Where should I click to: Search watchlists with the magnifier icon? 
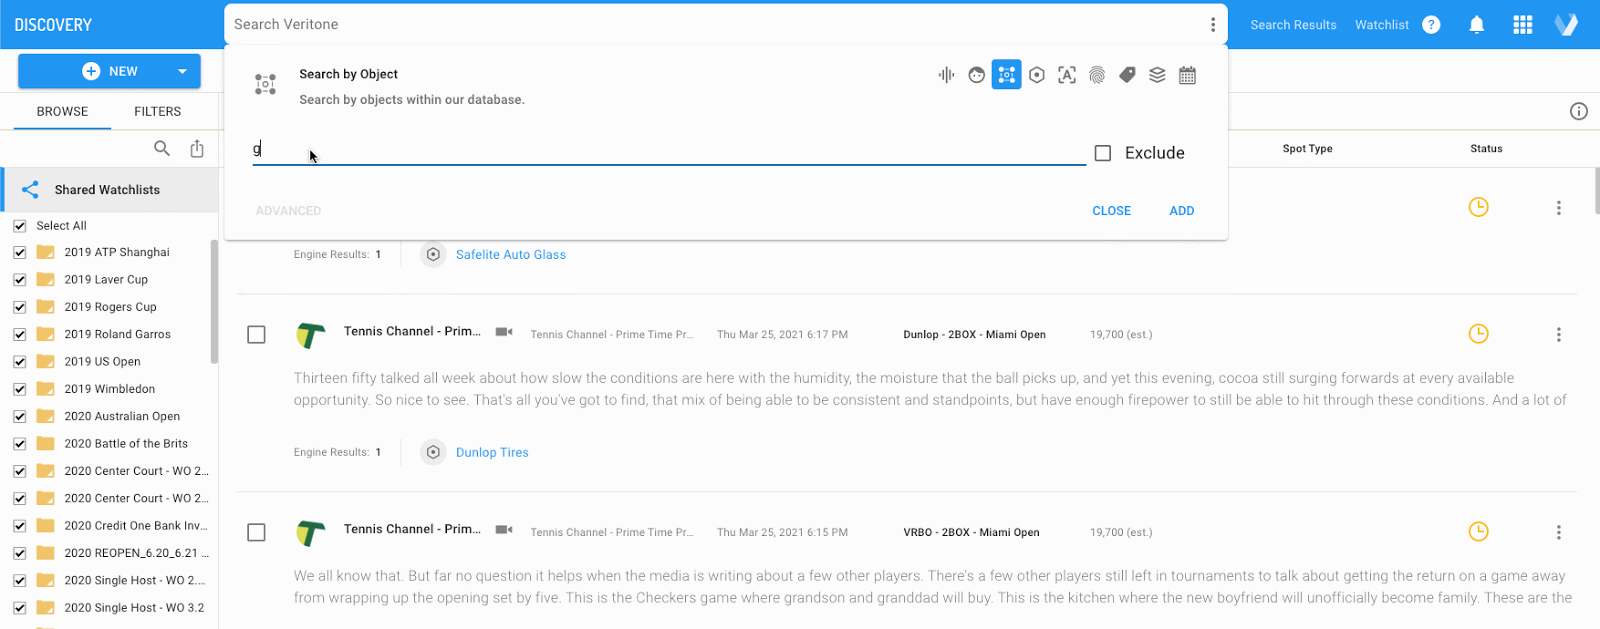(161, 149)
